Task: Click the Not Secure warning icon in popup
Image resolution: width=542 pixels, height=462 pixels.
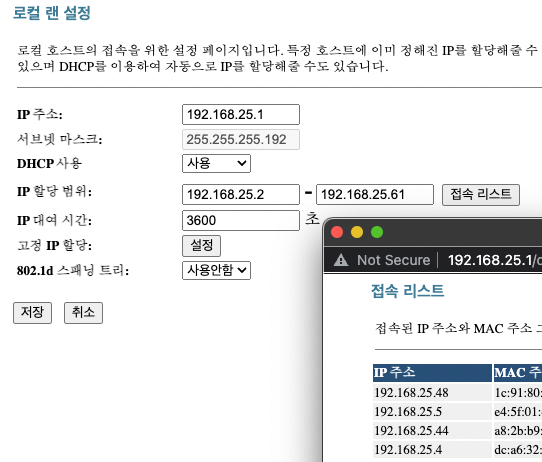Action: (341, 260)
